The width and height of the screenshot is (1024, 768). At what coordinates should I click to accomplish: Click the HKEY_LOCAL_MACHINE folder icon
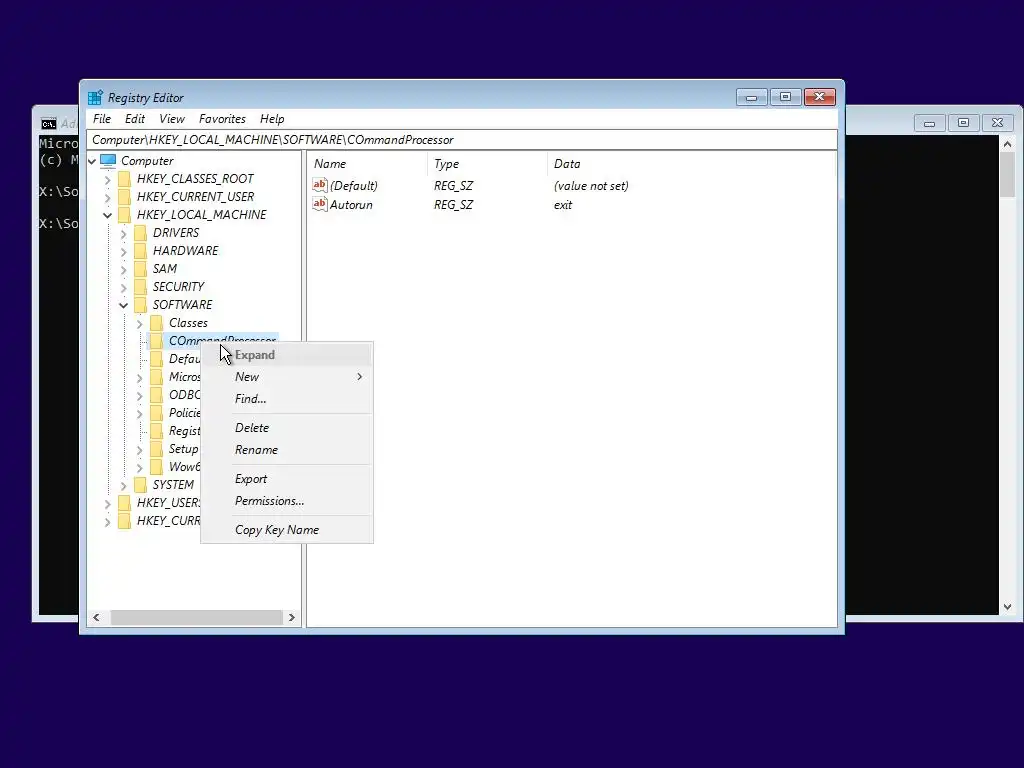click(124, 215)
